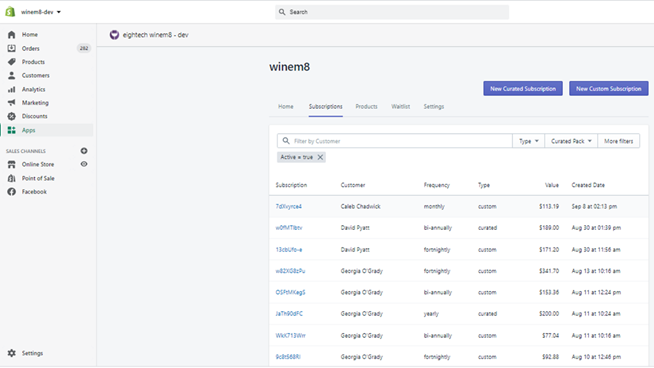Screen dimensions: 654x368
Task: Click the Aug 30 at 01:39 pm date
Action: 596,228
